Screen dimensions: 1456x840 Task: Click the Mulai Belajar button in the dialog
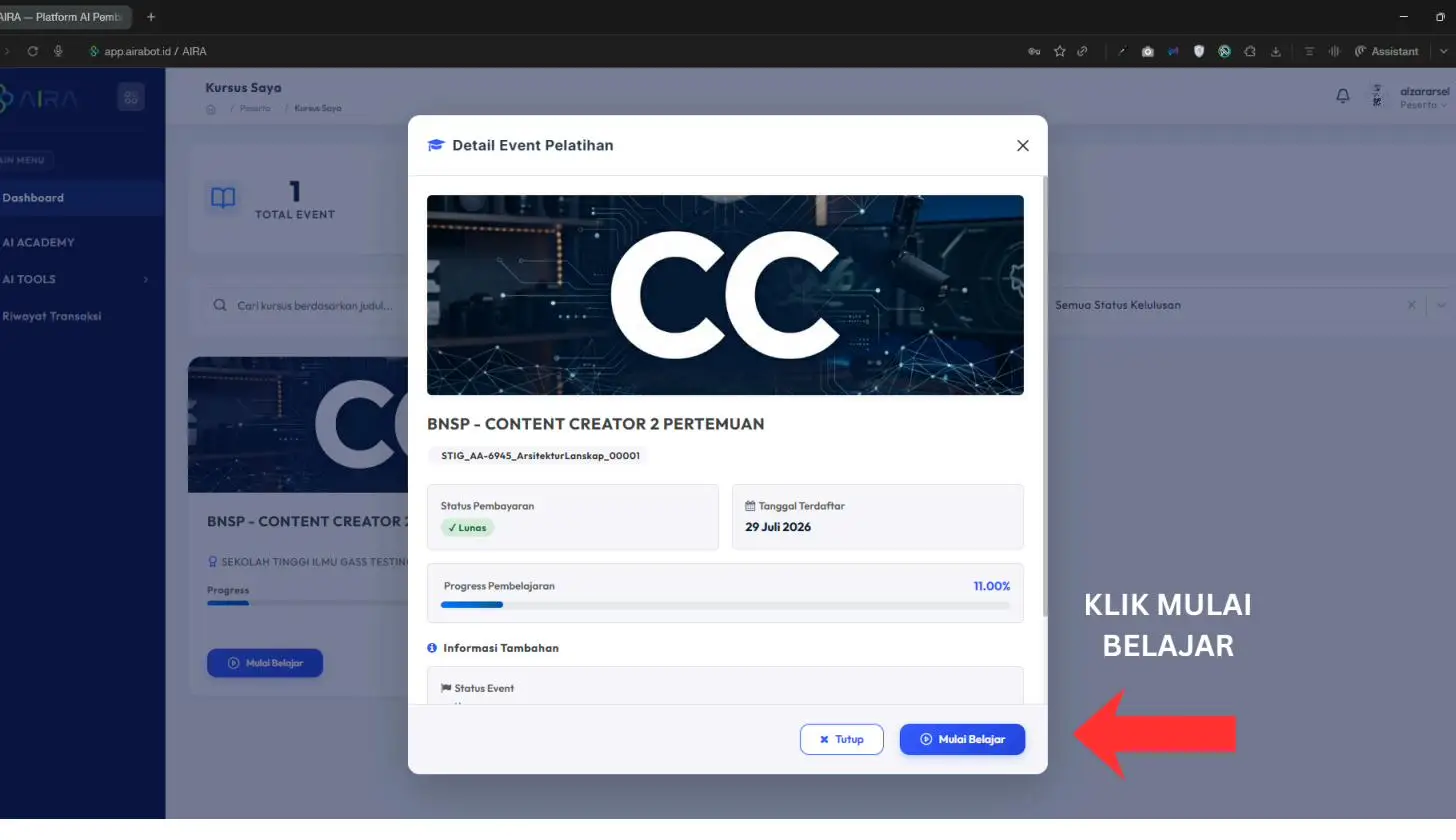(962, 739)
